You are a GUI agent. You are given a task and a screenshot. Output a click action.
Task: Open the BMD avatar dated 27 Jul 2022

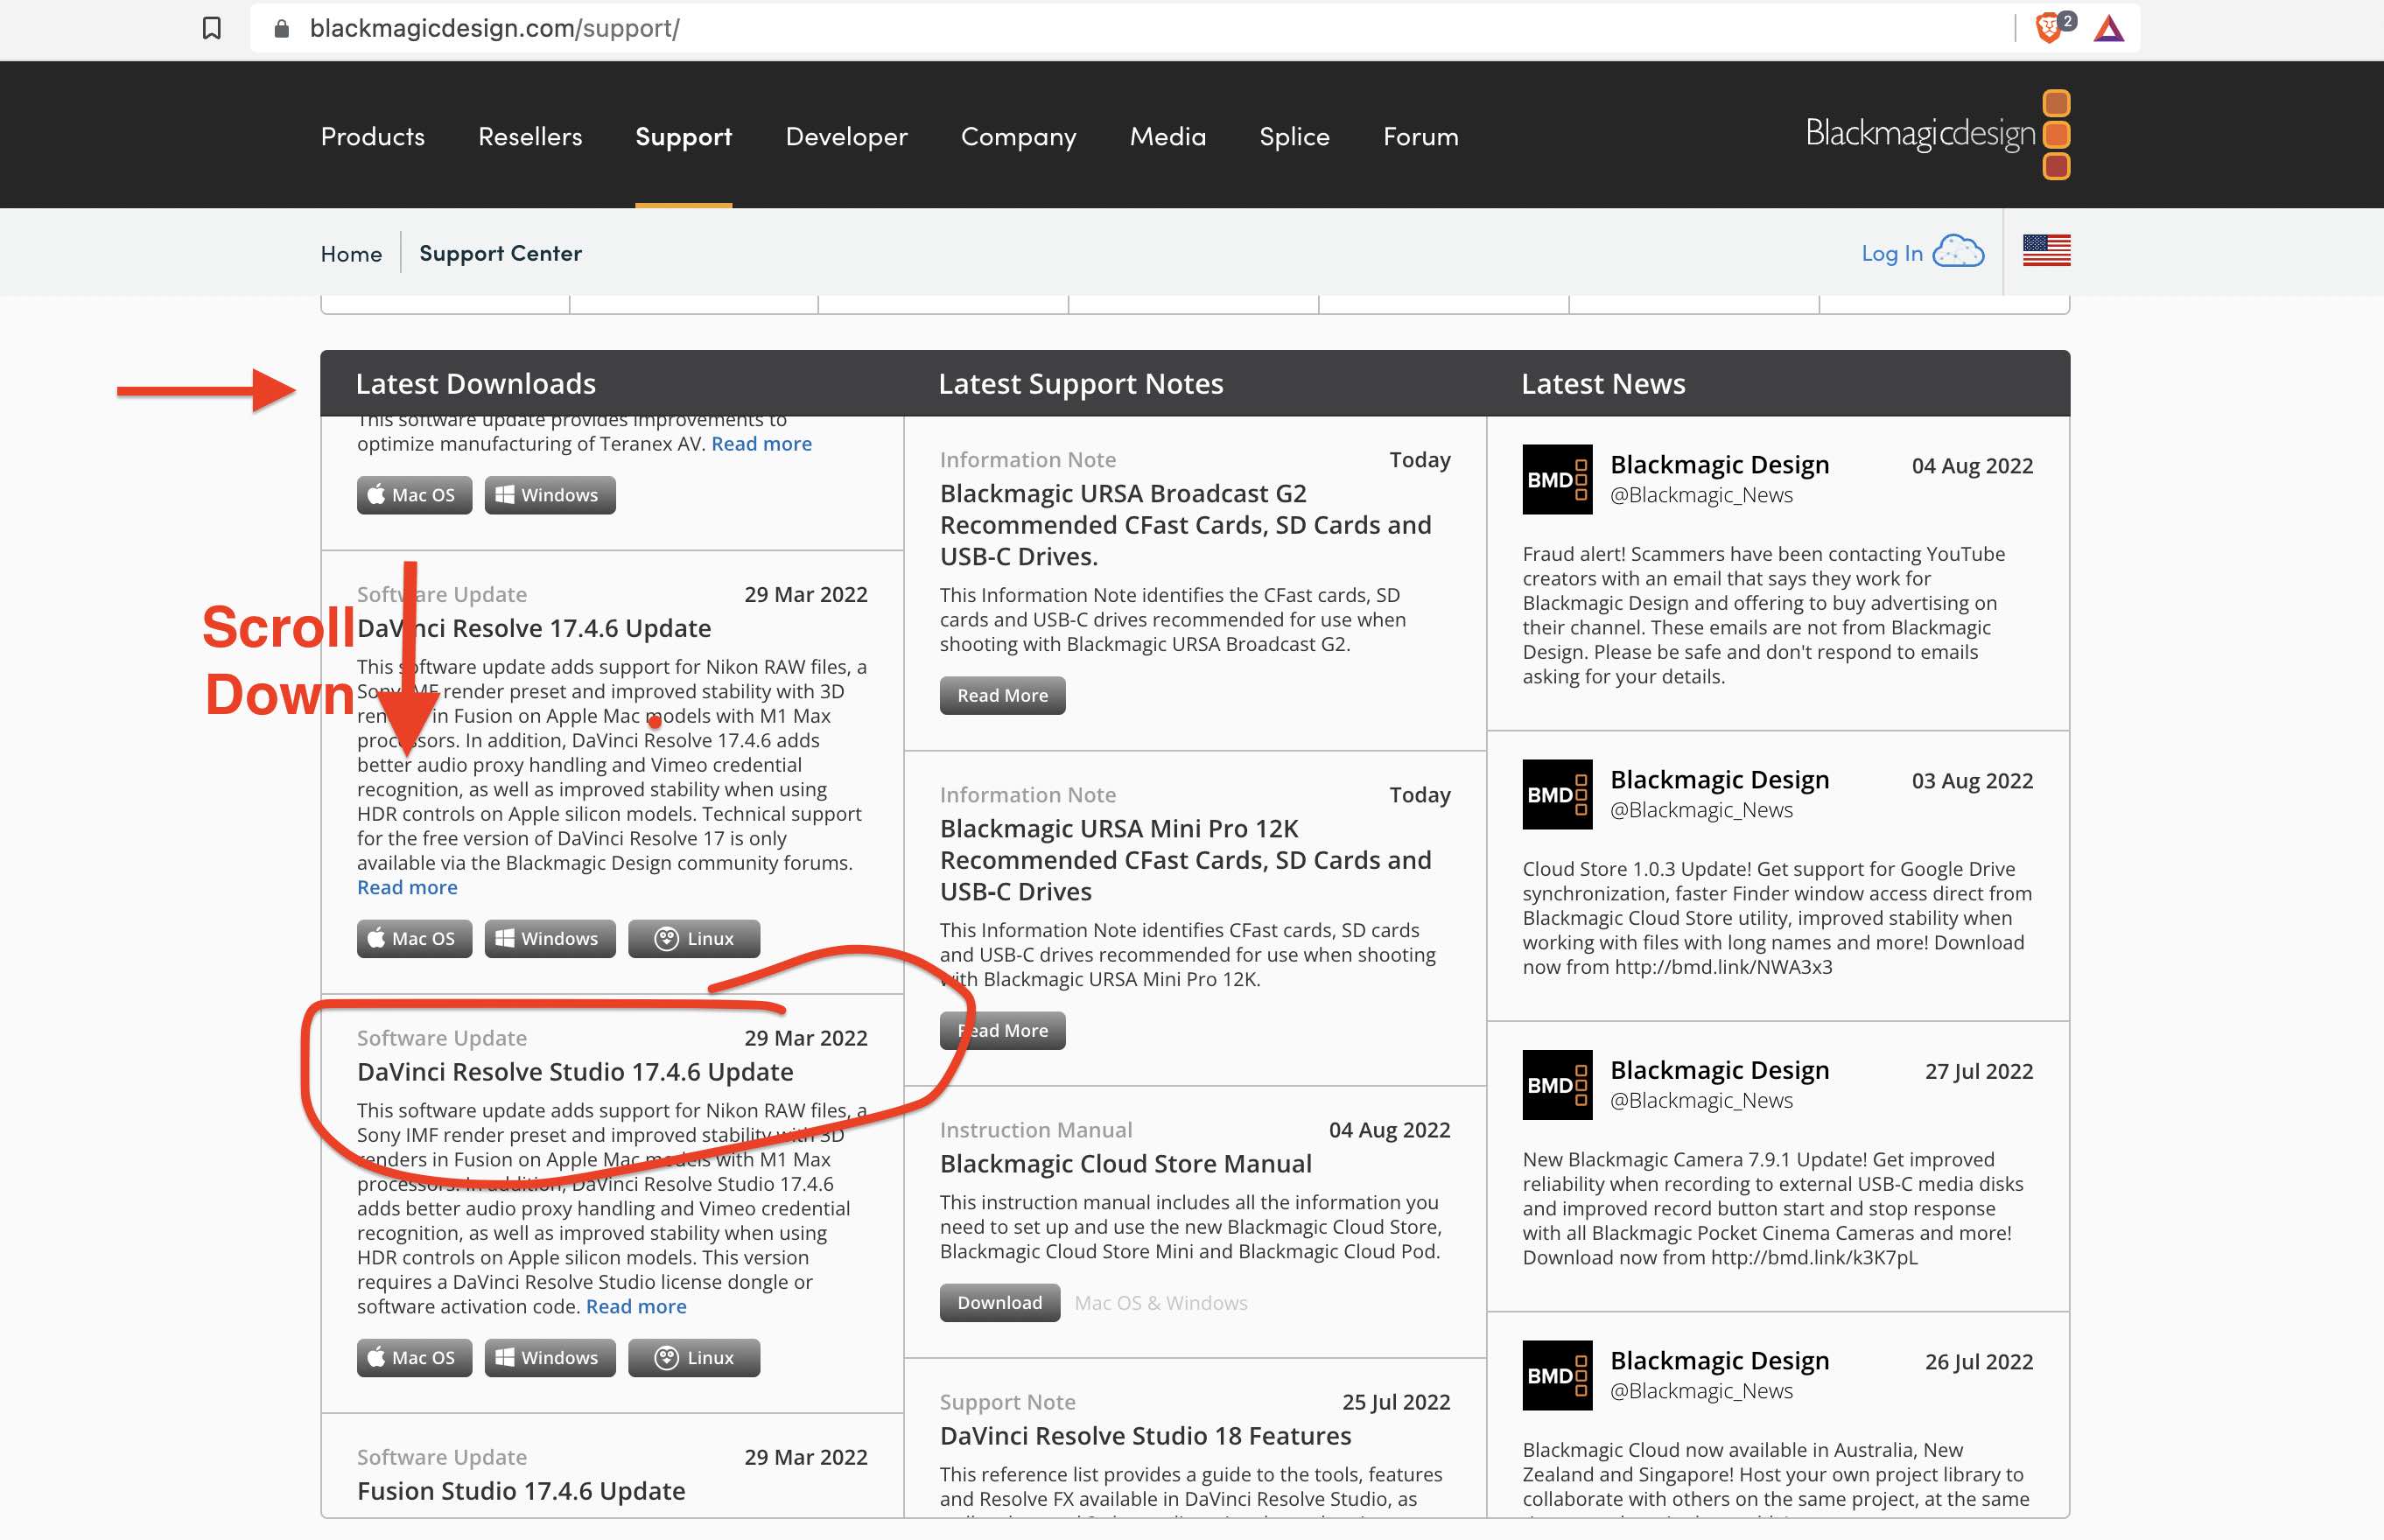point(1557,1085)
